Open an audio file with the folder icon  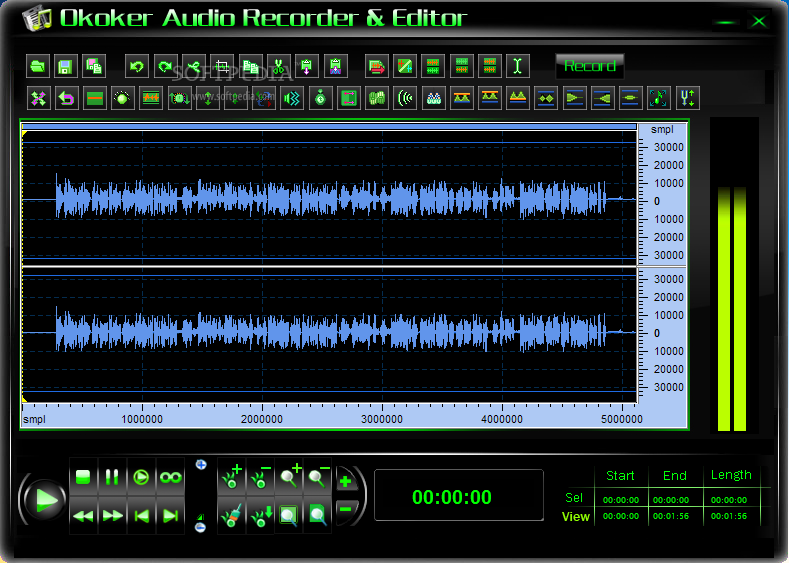pyautogui.click(x=38, y=66)
